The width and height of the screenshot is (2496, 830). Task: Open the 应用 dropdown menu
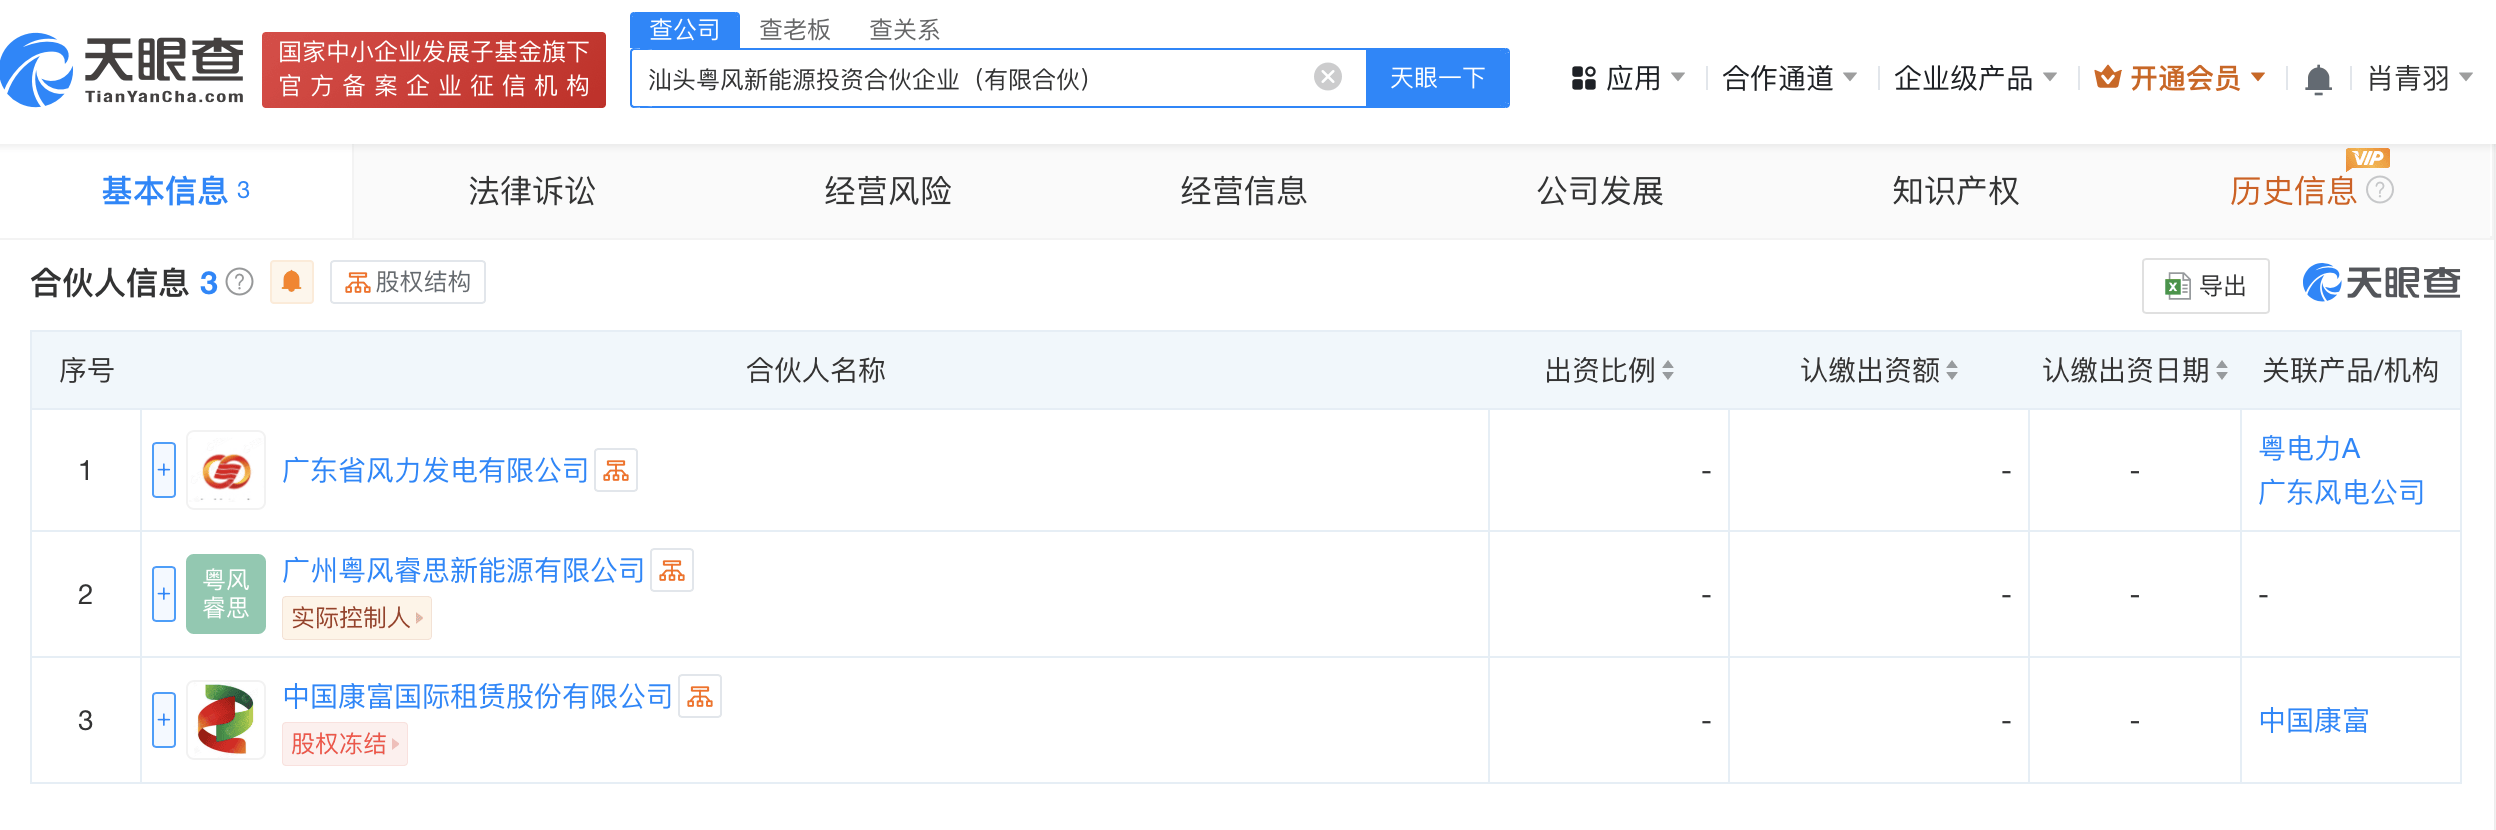[1628, 78]
